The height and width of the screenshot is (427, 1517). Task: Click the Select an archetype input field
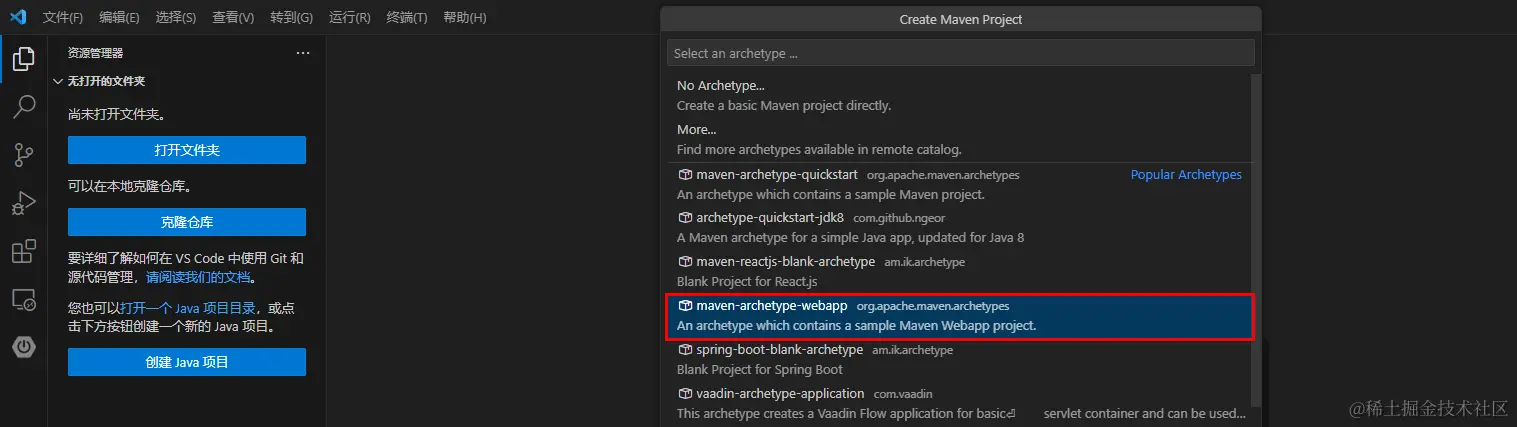(961, 53)
